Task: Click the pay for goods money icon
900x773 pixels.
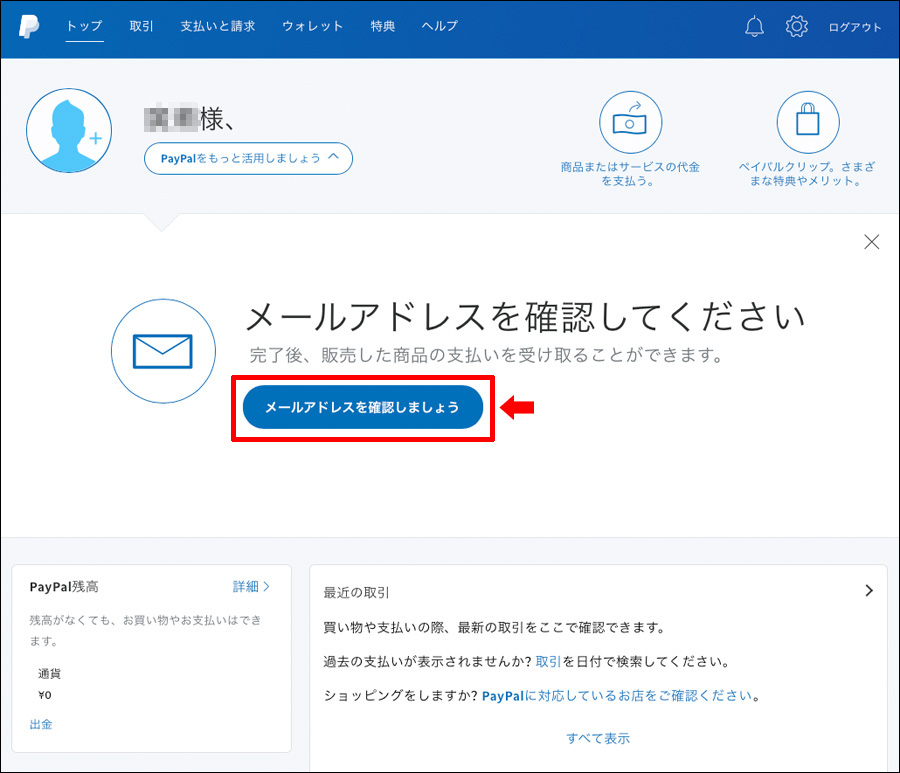Action: click(630, 122)
